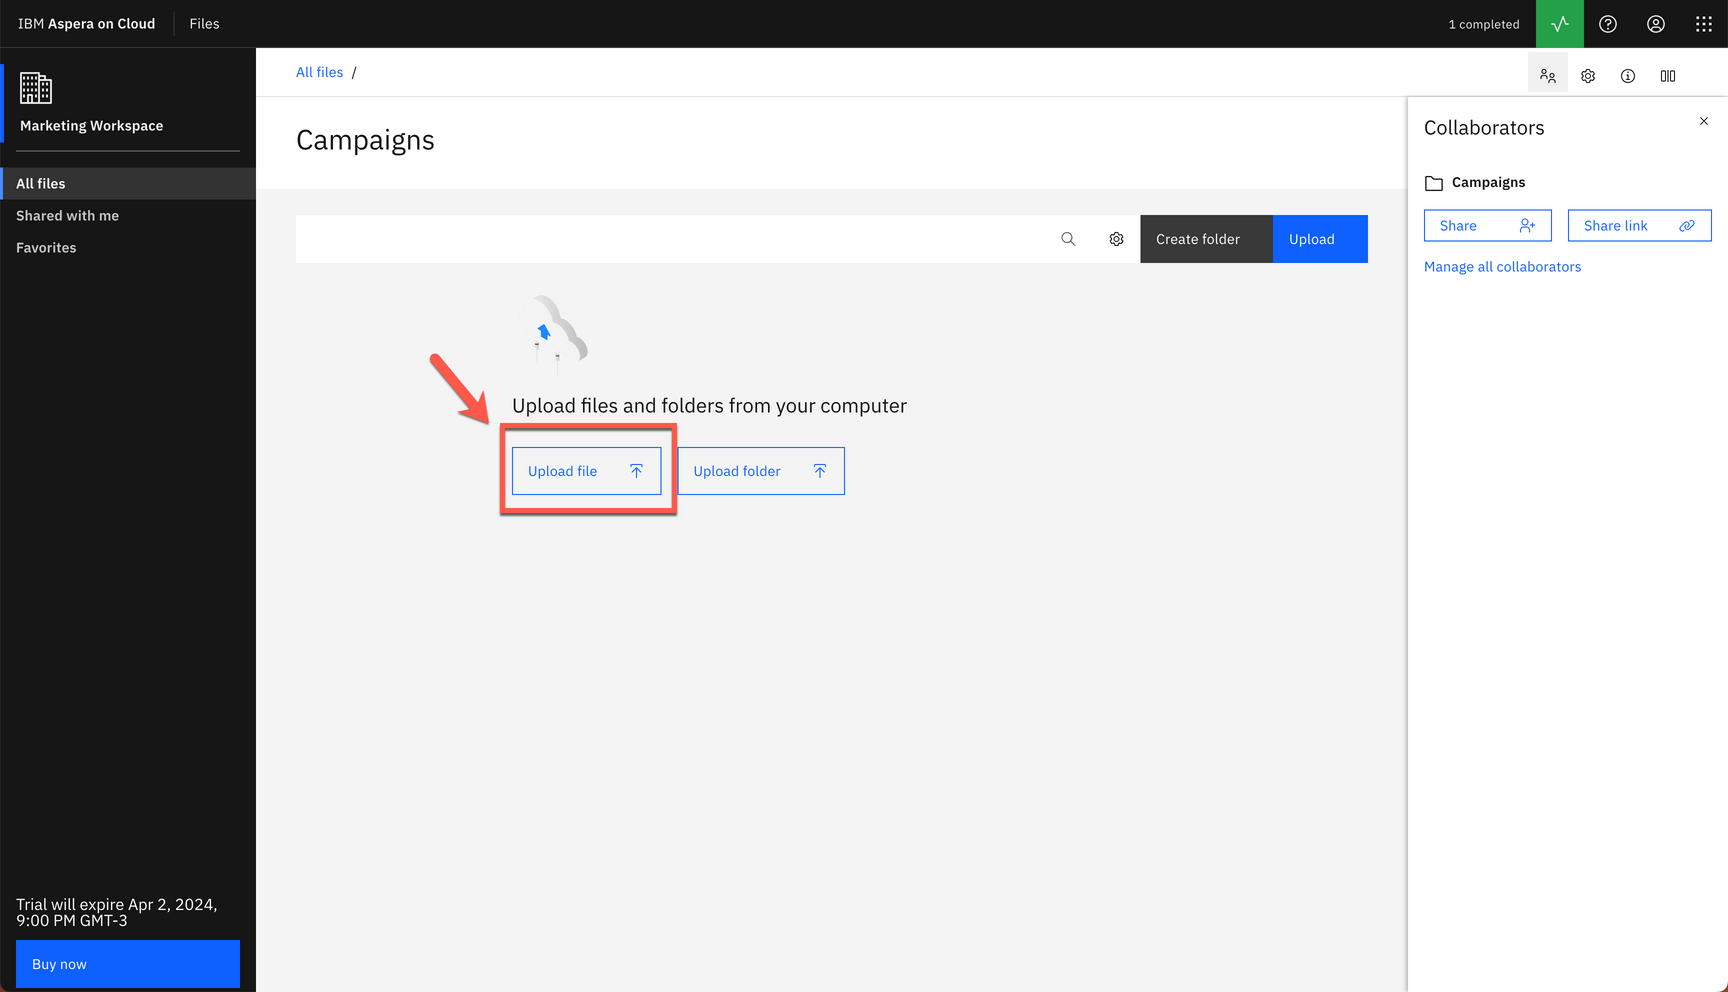Open the side-by-side panel view icon
Screen dimensions: 1728x992
coord(1668,75)
